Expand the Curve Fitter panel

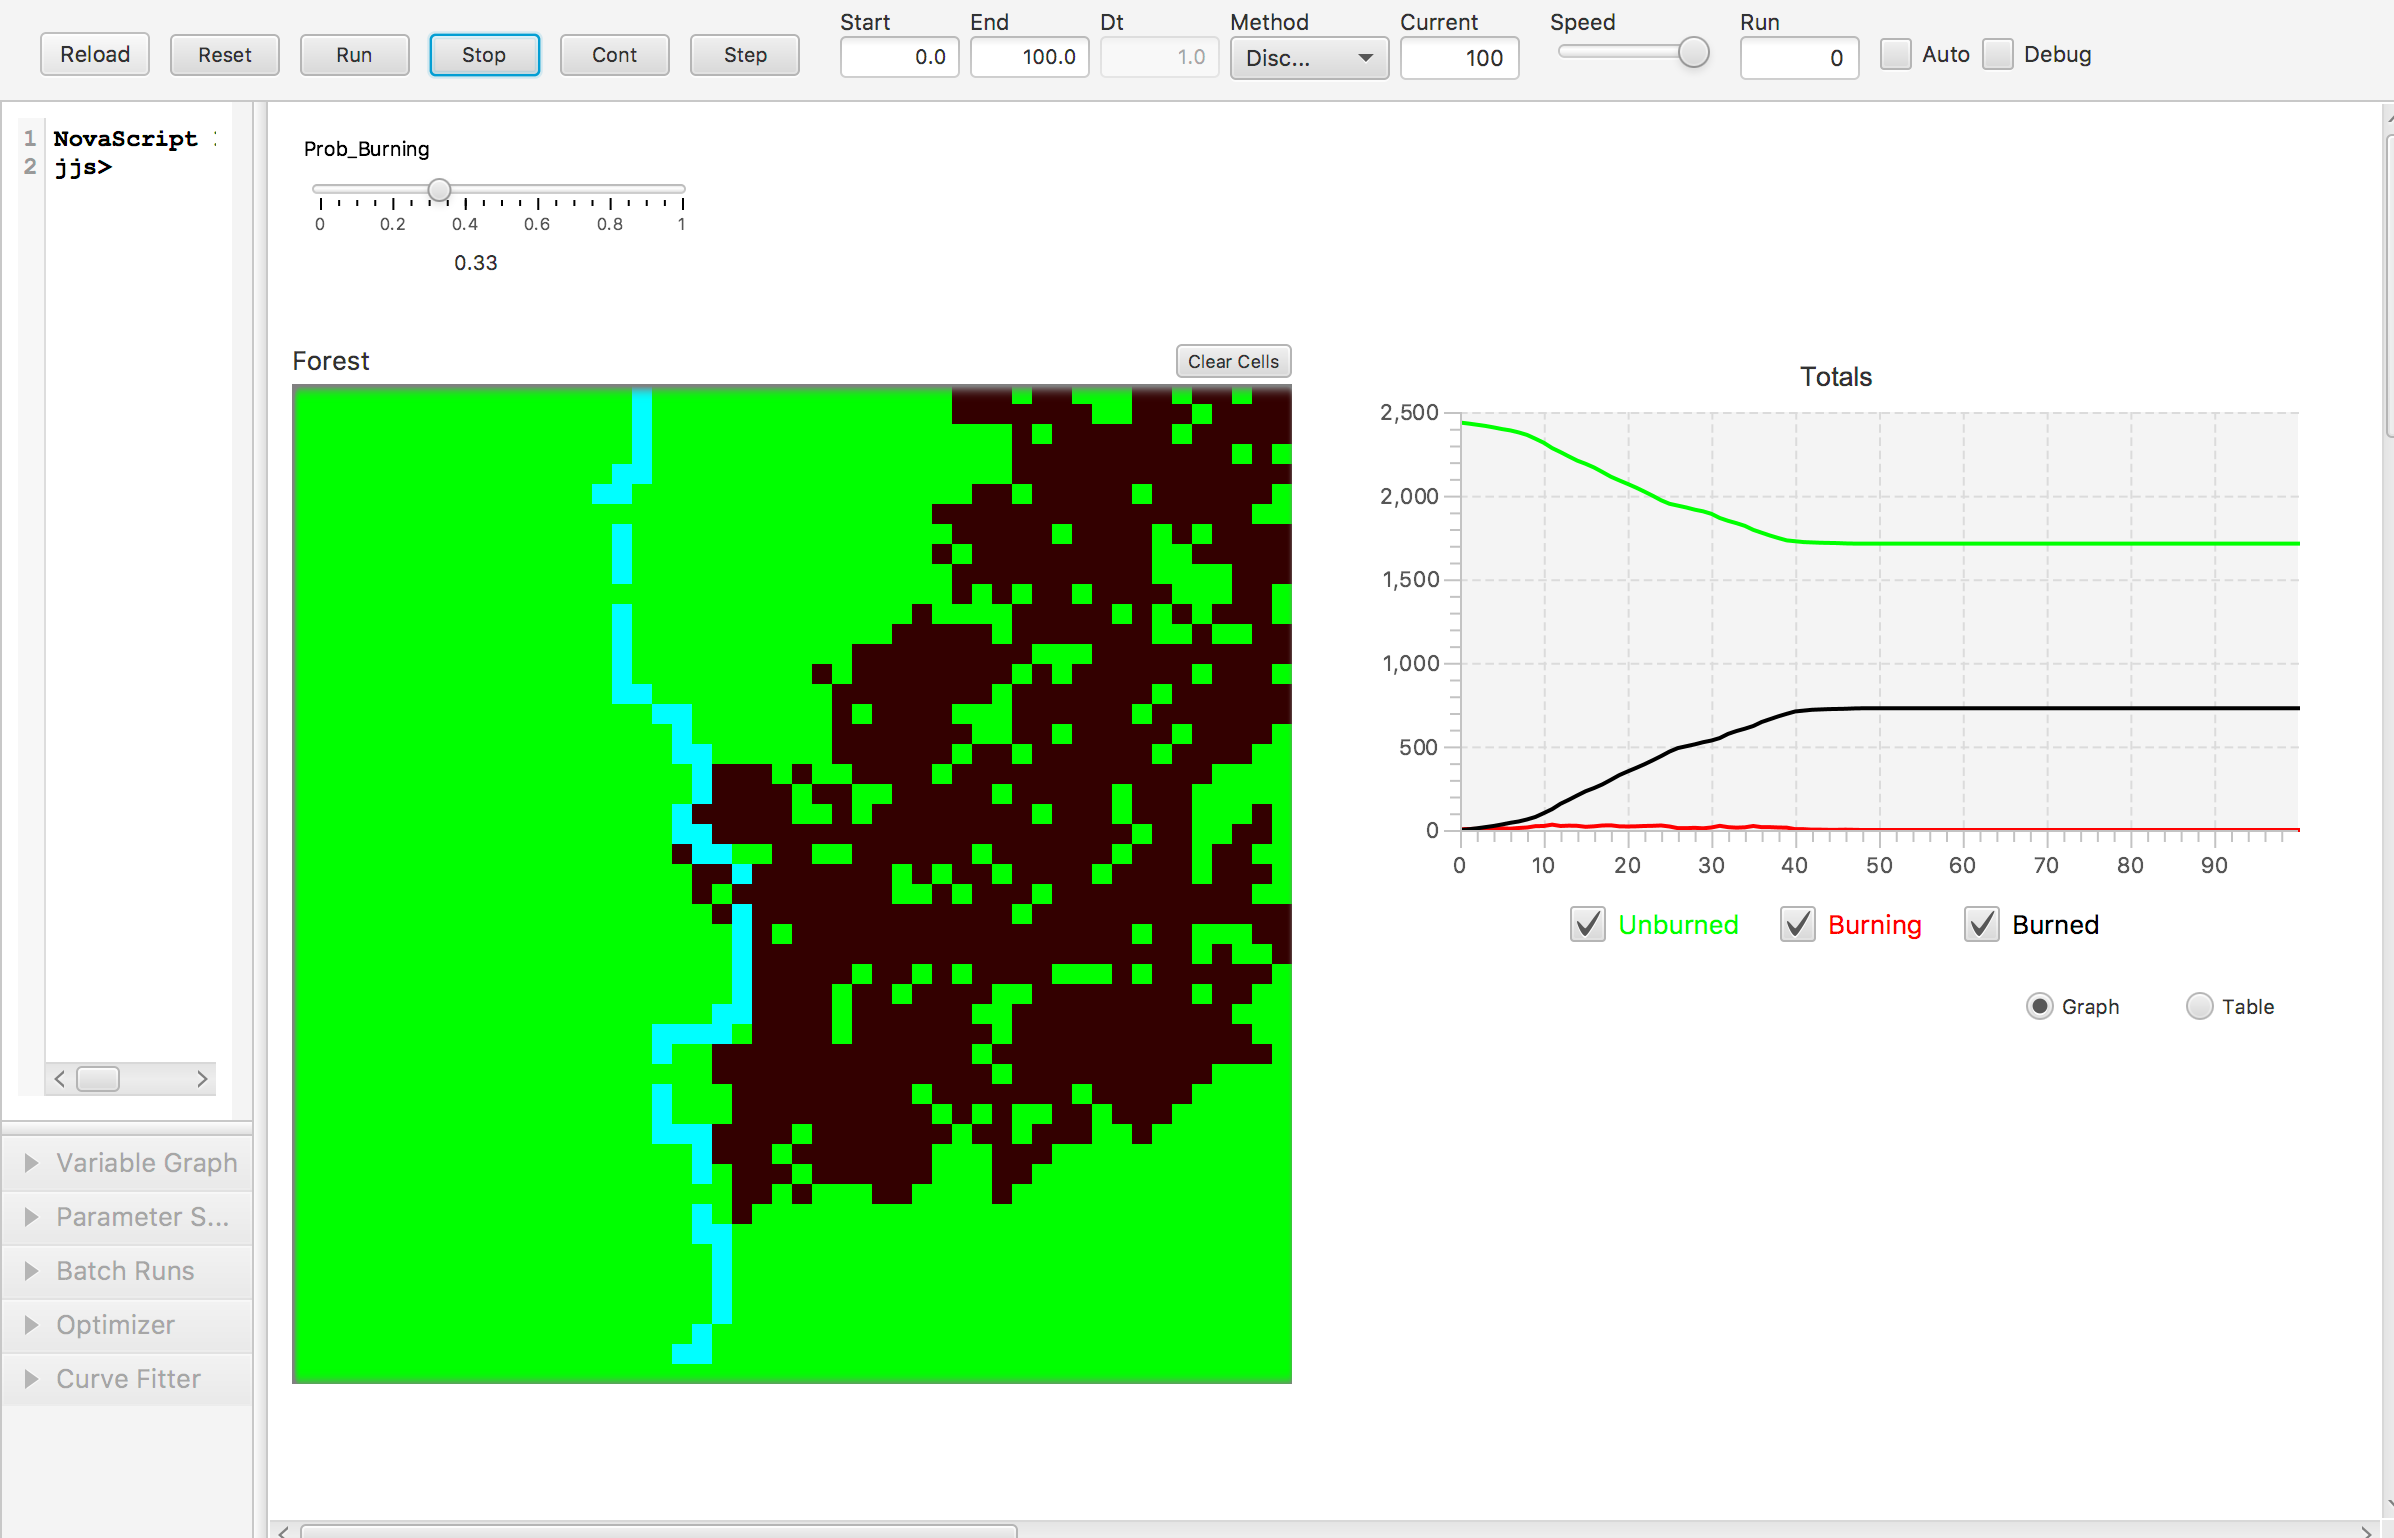point(128,1378)
